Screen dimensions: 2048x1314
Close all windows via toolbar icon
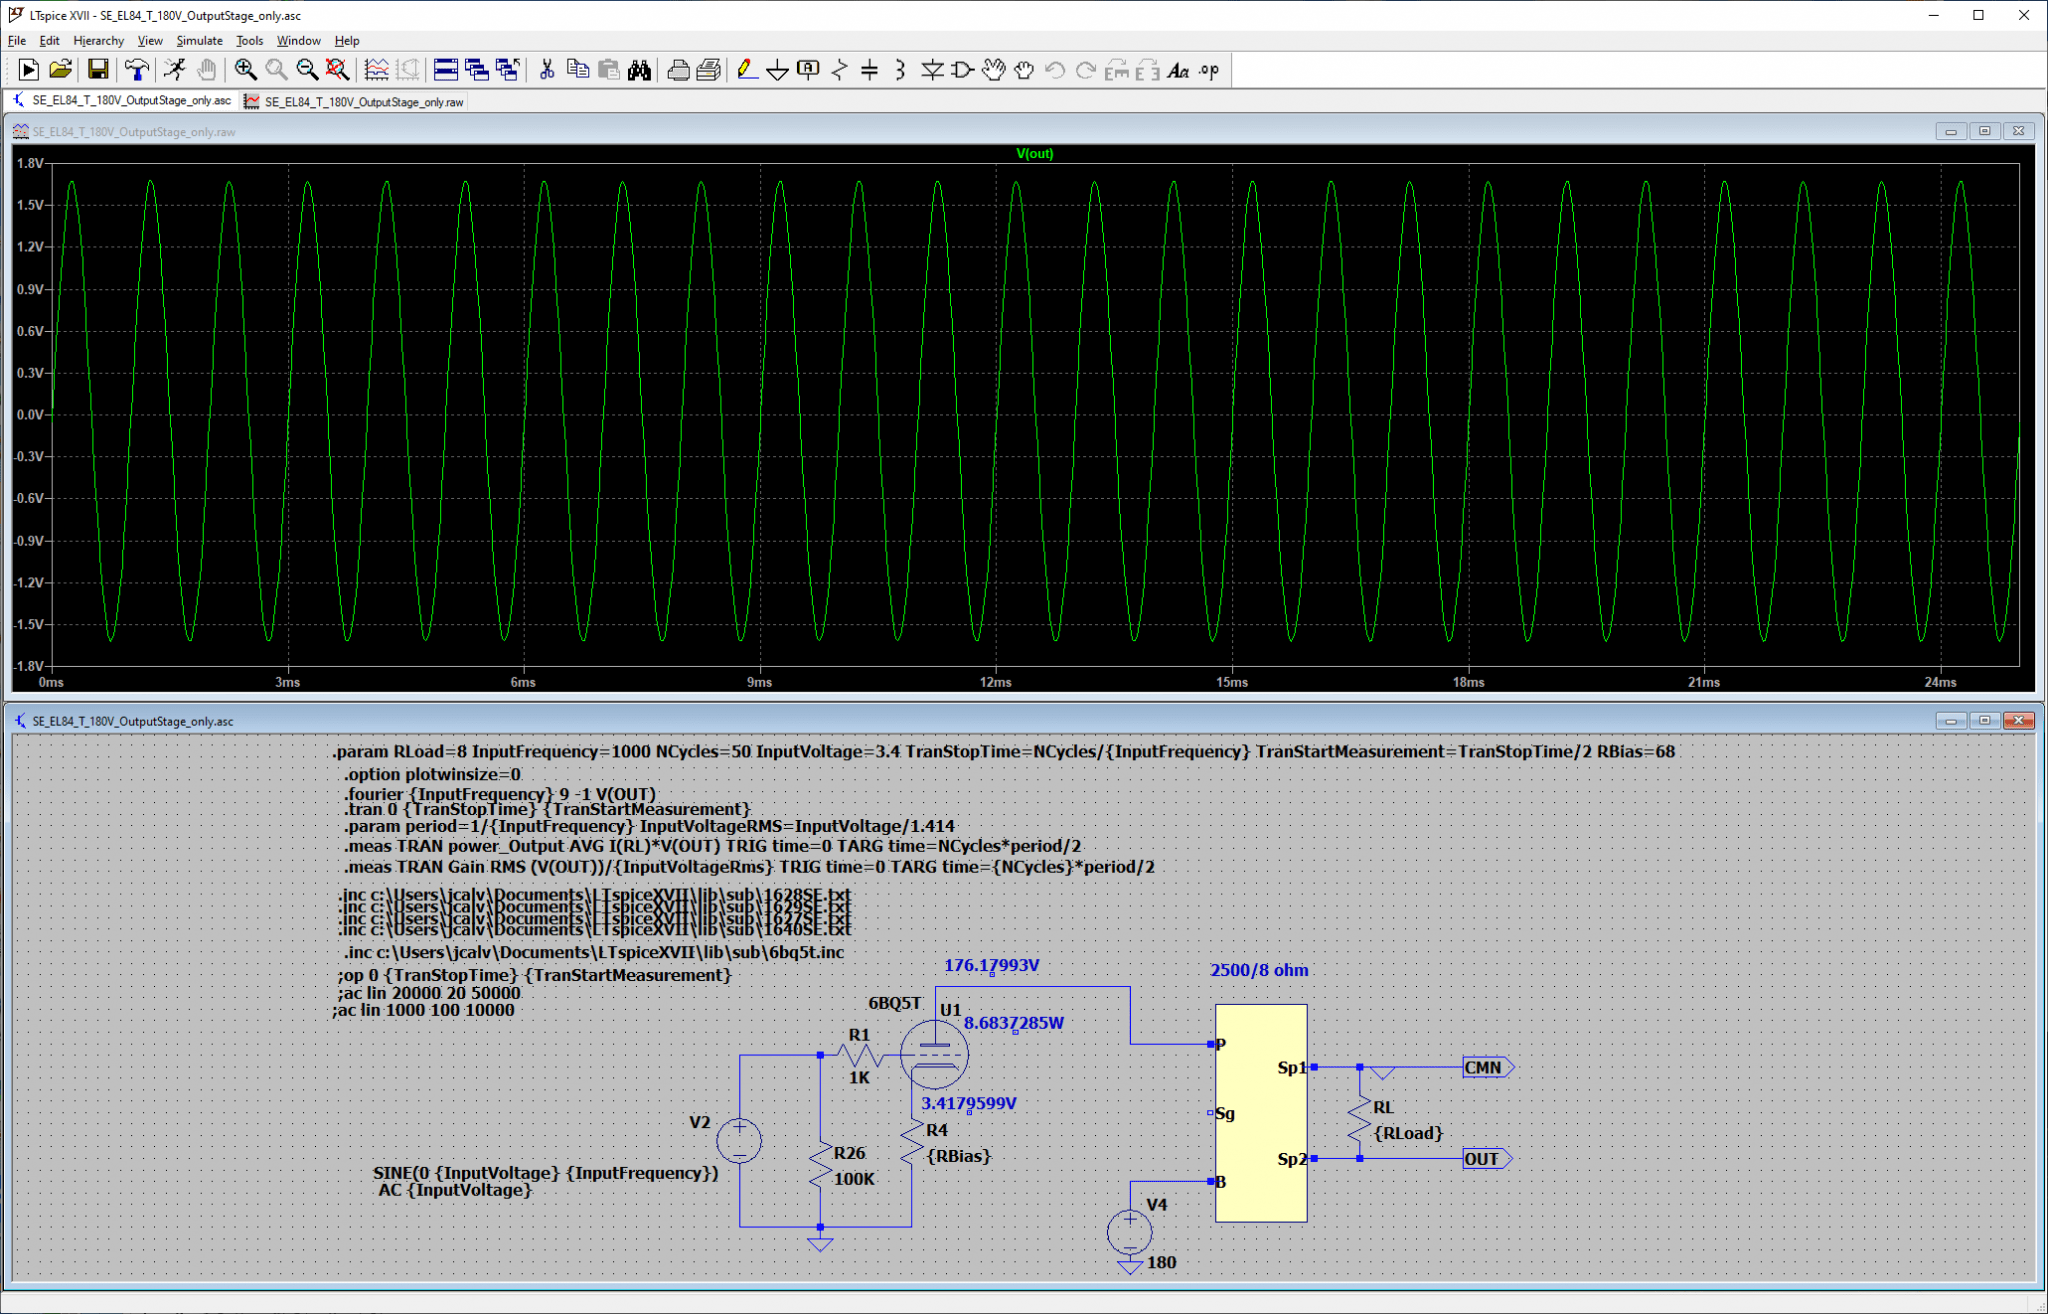click(508, 69)
